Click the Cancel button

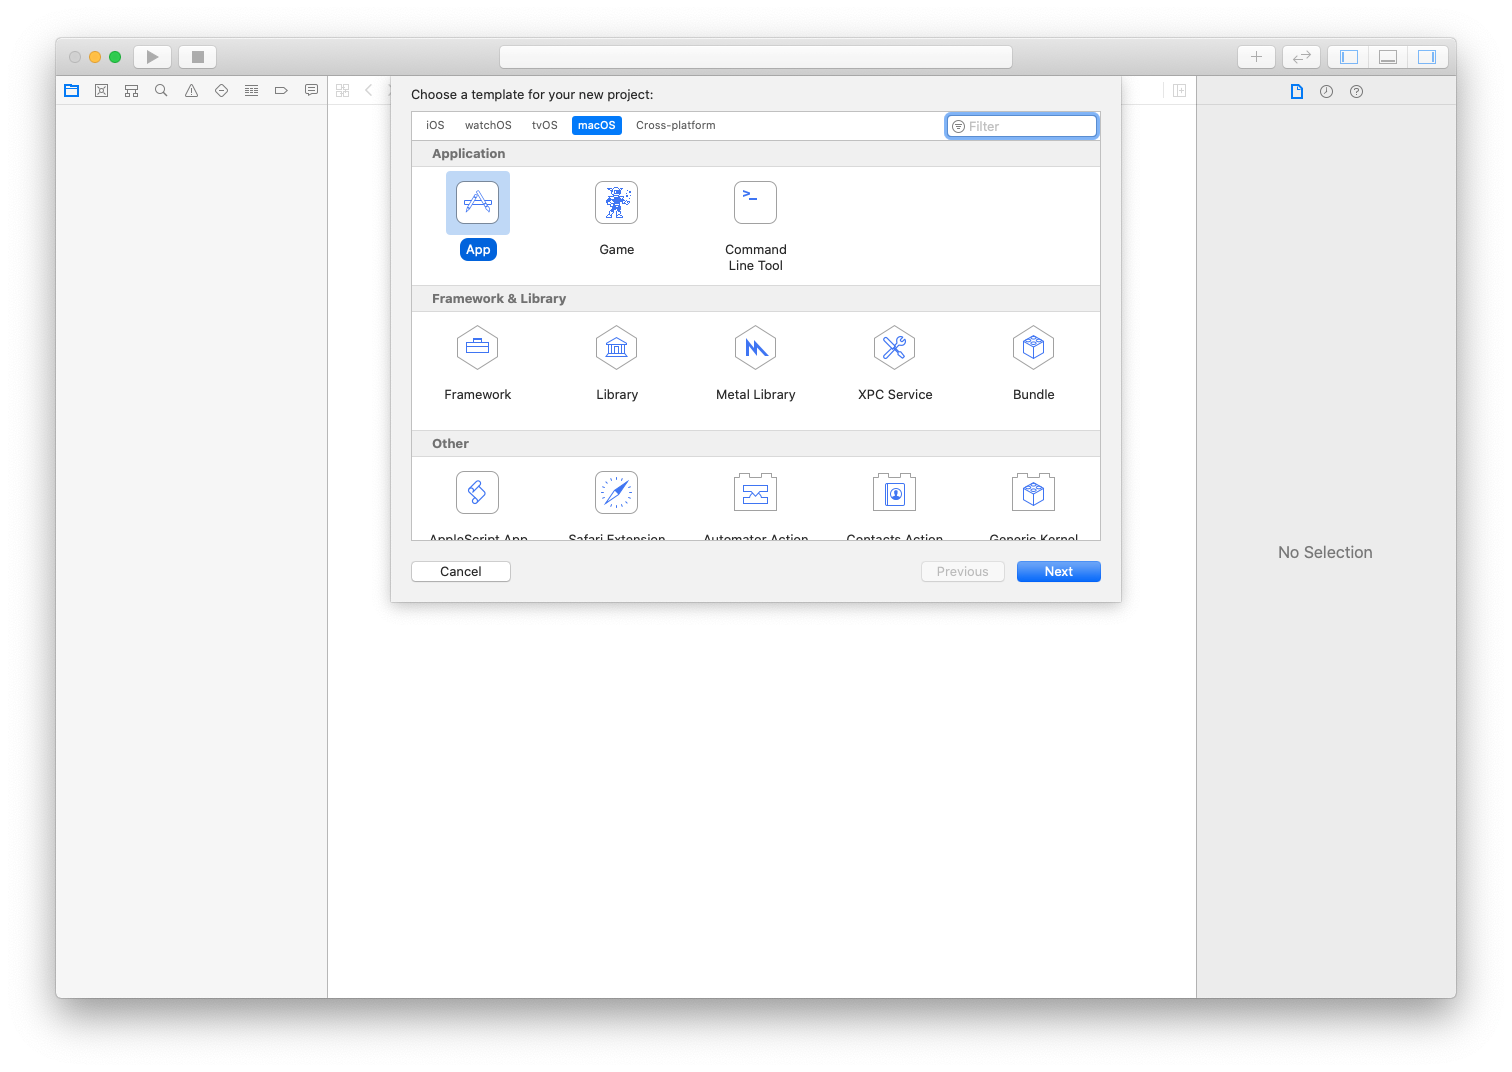461,572
